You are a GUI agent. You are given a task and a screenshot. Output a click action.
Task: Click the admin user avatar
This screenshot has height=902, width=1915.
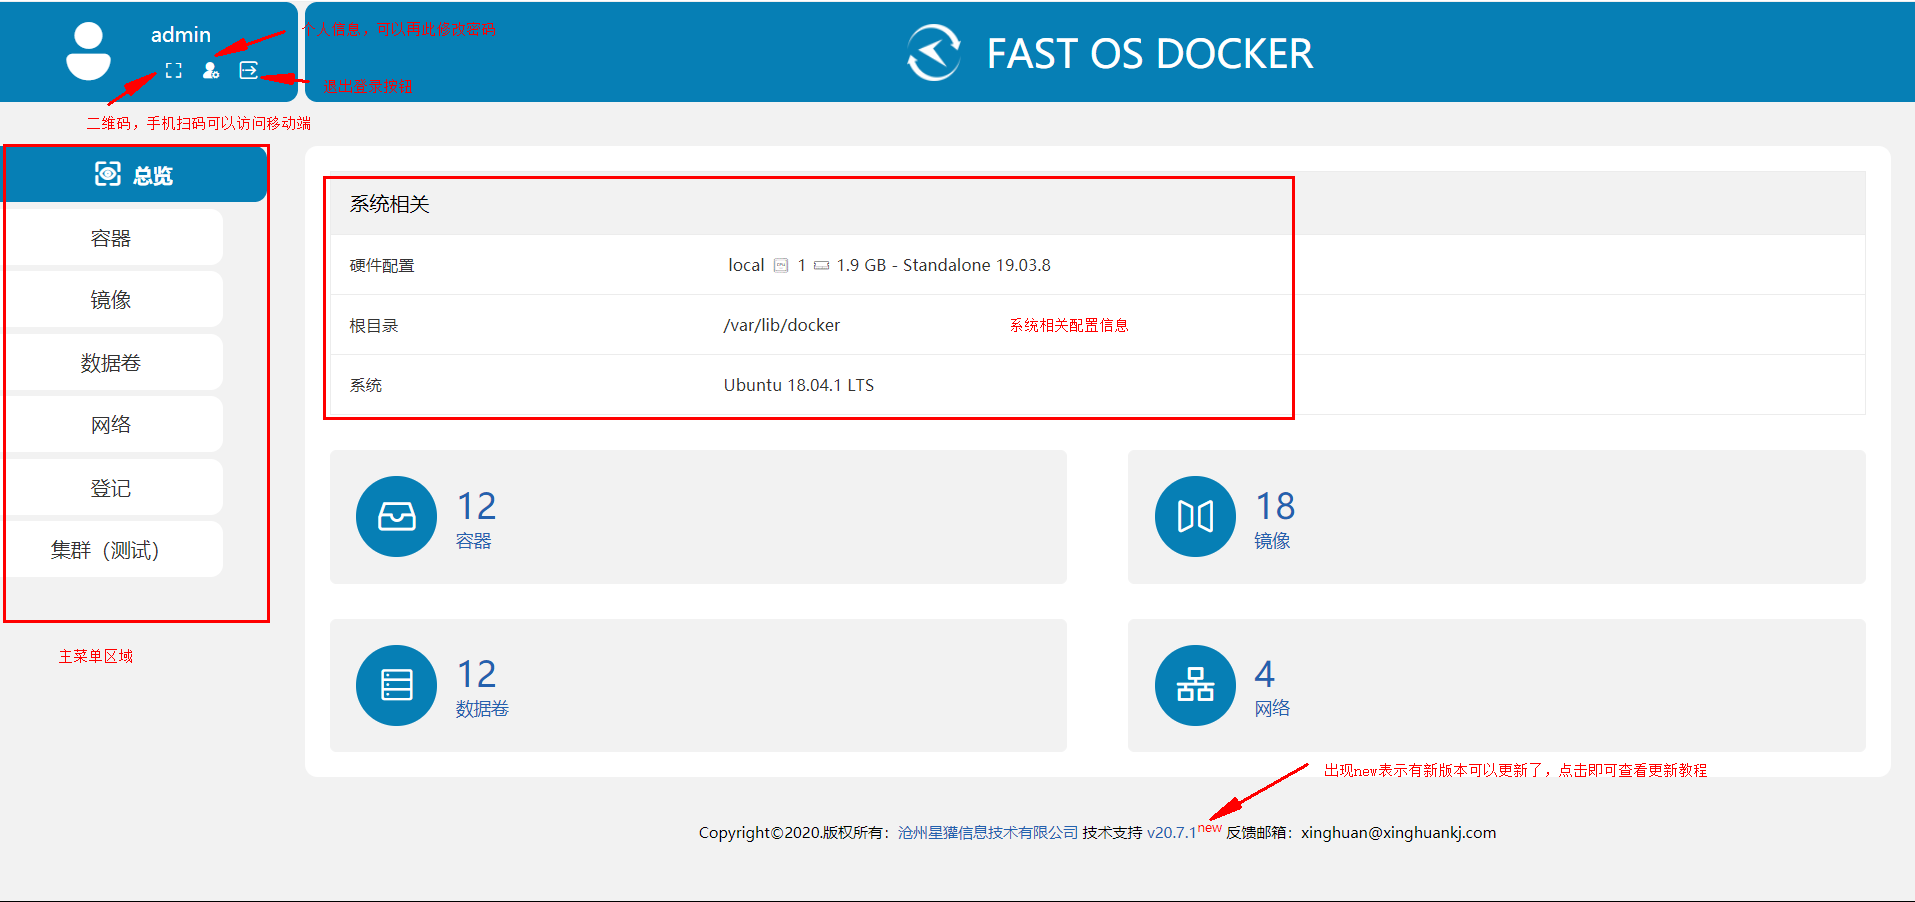tap(88, 52)
